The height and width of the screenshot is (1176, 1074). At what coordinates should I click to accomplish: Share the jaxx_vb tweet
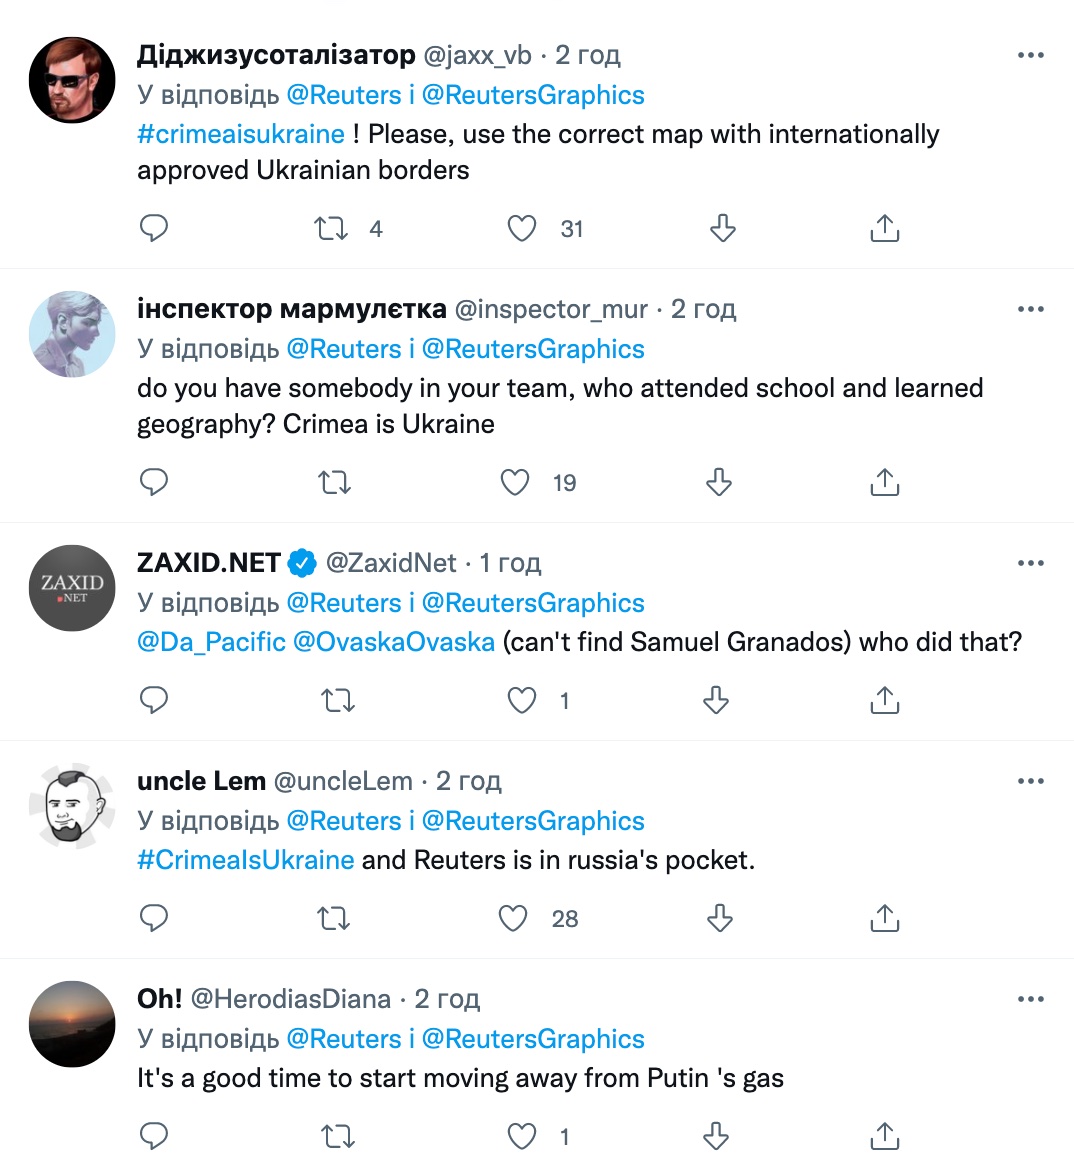pos(884,229)
